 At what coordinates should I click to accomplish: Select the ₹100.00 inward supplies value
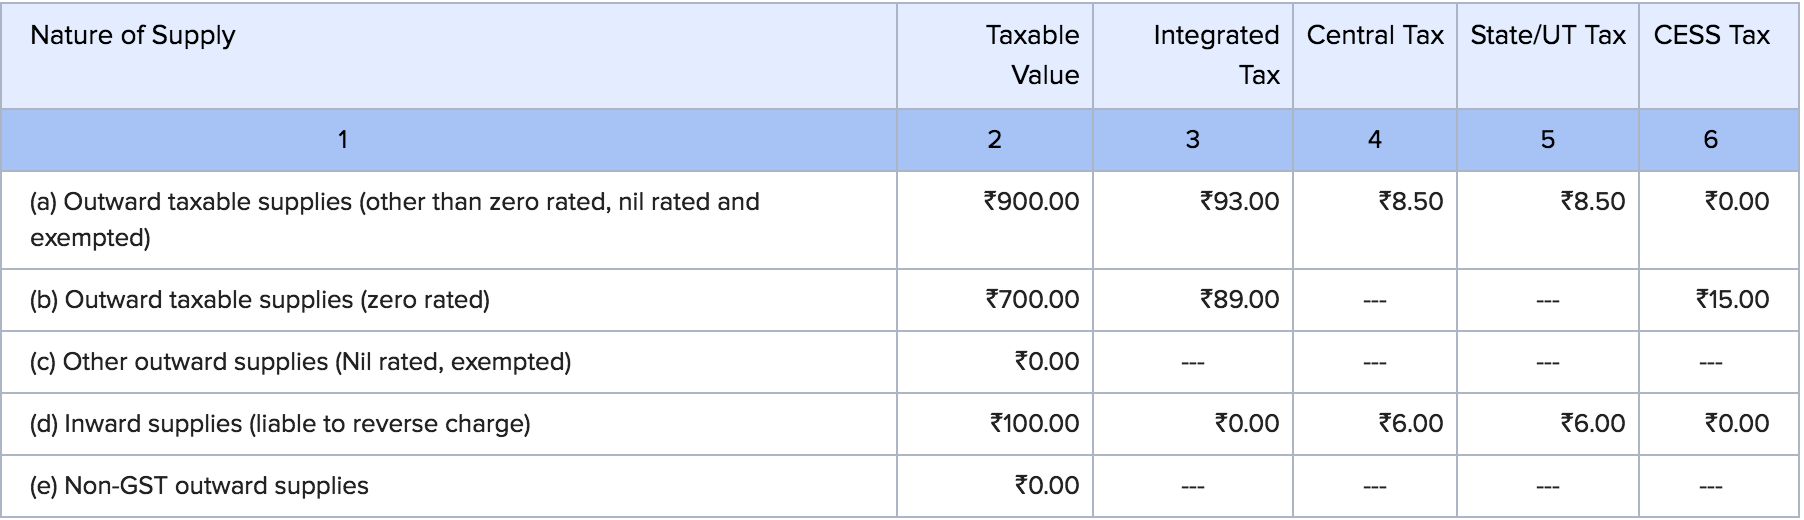click(x=1034, y=424)
